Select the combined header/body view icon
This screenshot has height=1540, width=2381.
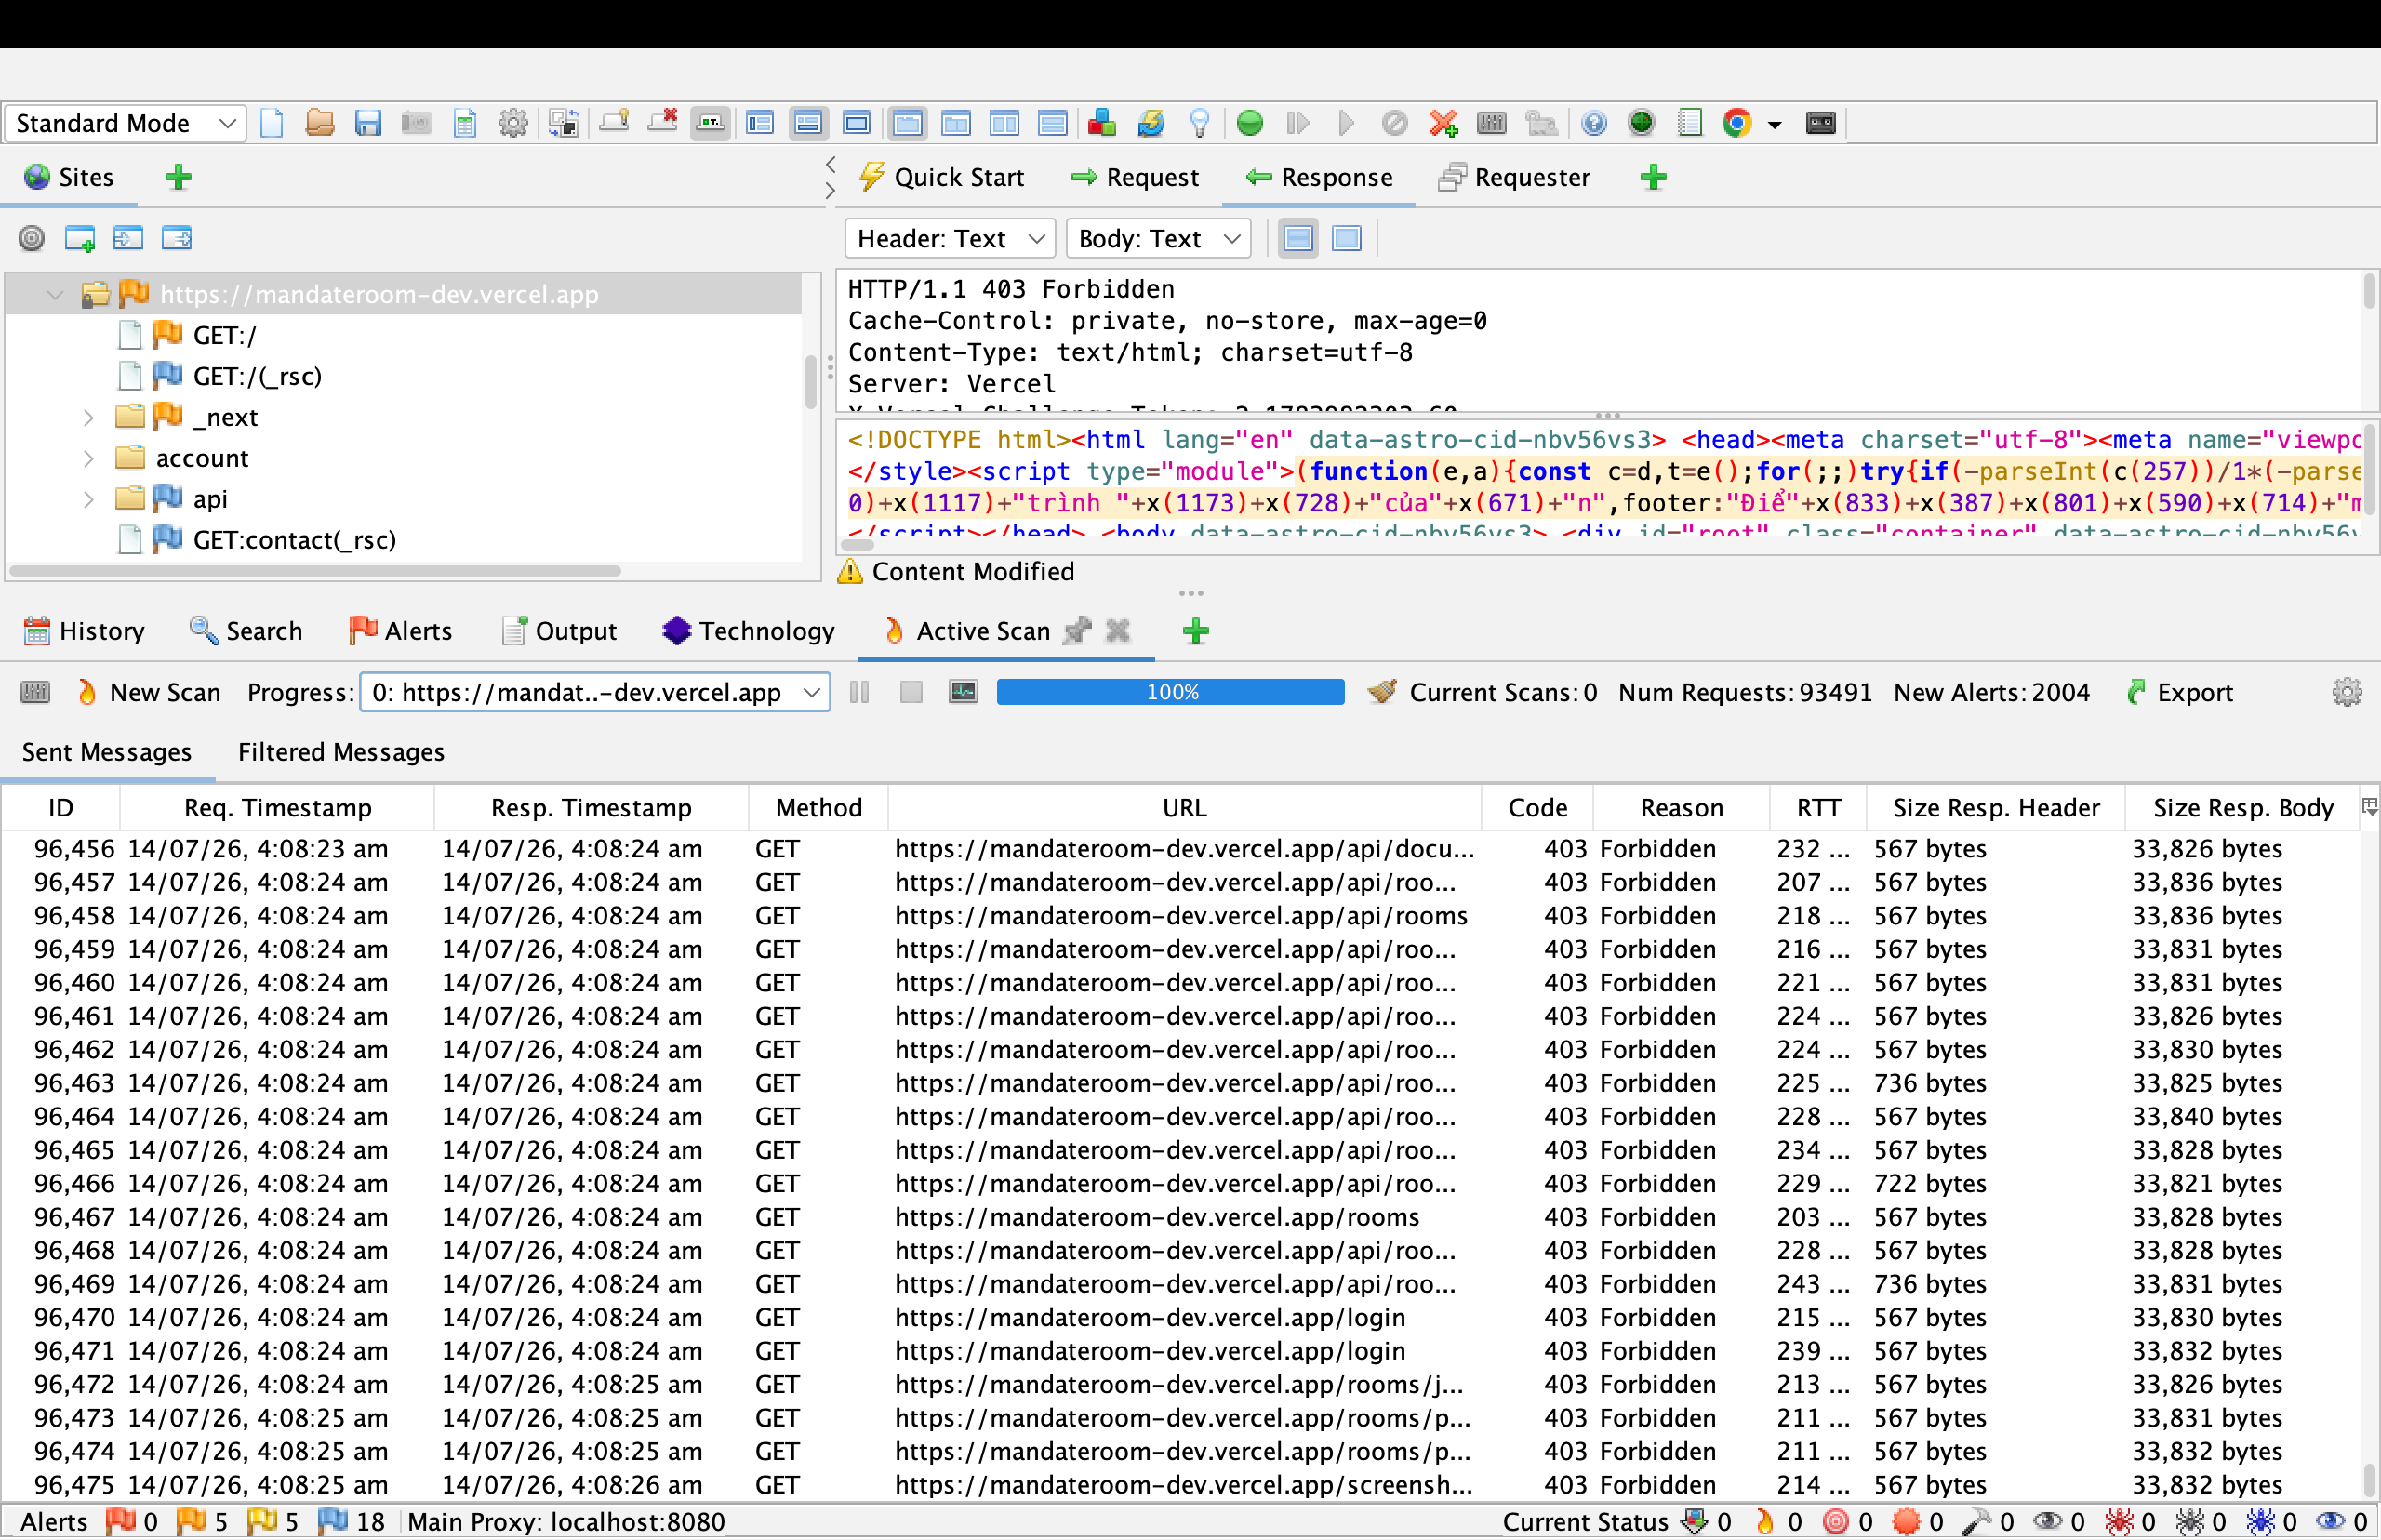(1347, 239)
